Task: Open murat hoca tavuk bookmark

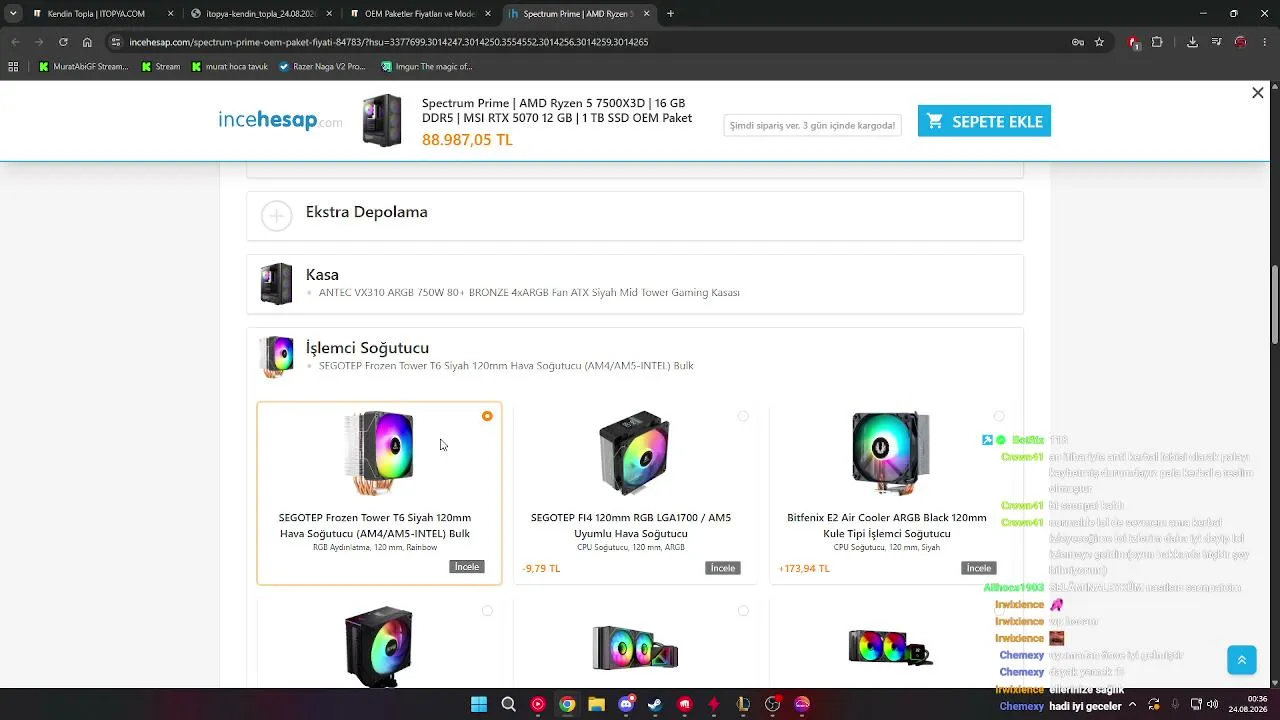Action: pos(229,67)
